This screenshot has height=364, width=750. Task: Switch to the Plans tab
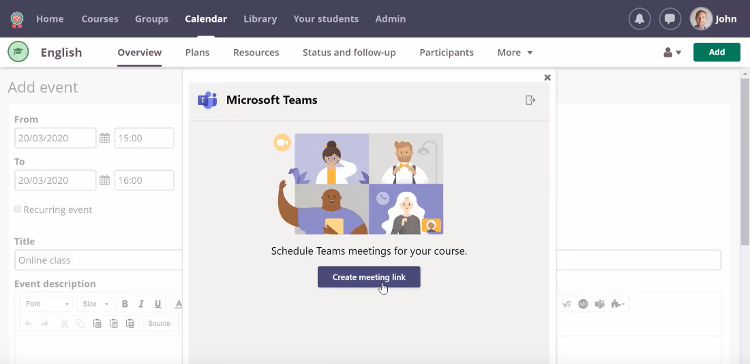click(x=197, y=53)
